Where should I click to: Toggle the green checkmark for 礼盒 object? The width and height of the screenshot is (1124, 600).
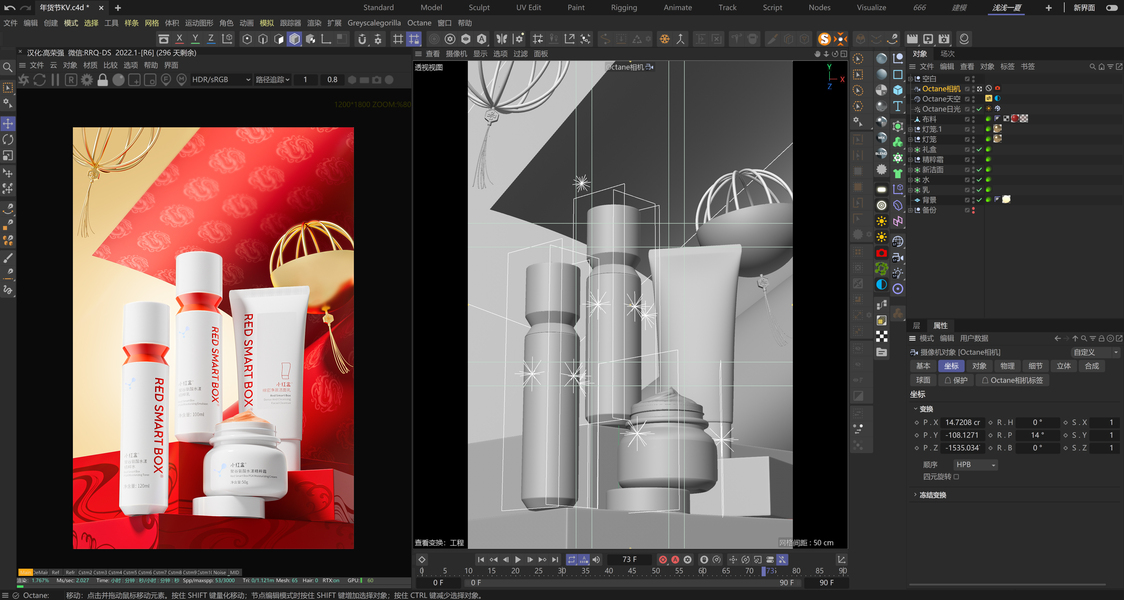click(x=979, y=149)
